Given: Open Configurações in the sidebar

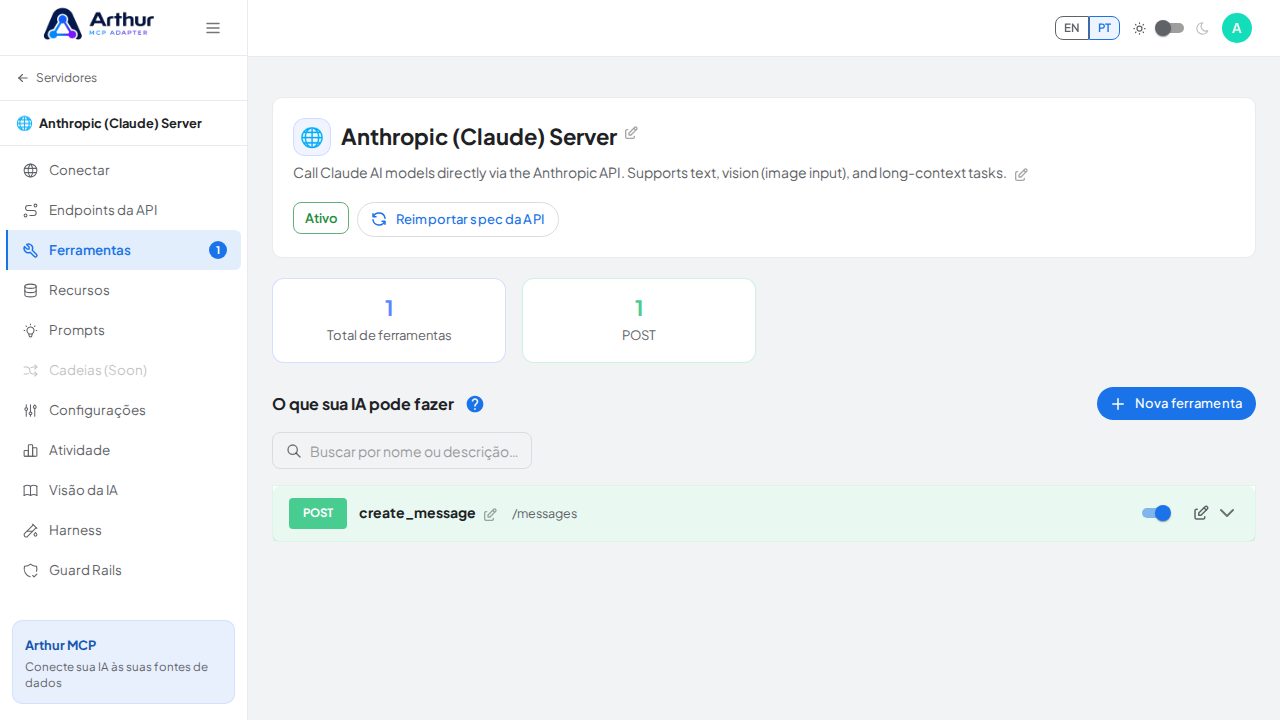Looking at the screenshot, I should coord(123,410).
